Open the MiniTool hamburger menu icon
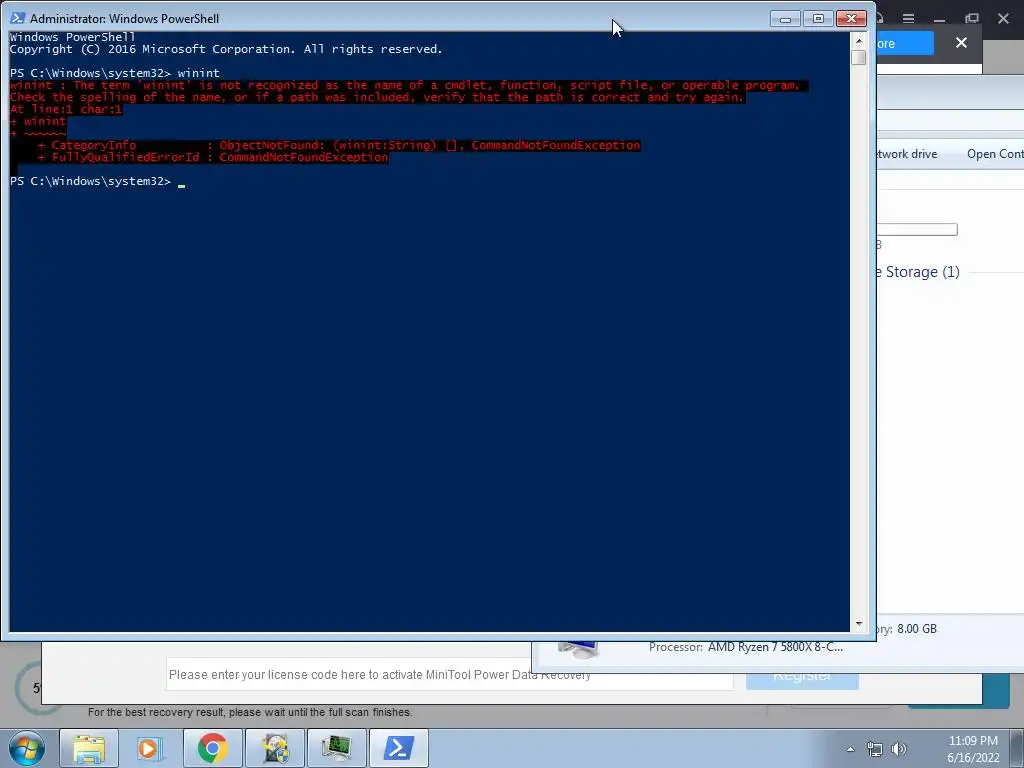This screenshot has width=1024, height=768. click(908, 18)
